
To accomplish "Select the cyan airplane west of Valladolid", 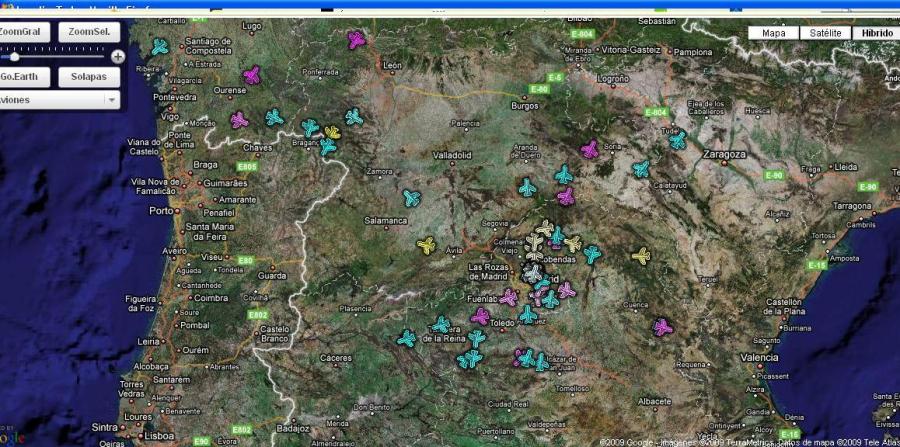I will click(x=411, y=198).
